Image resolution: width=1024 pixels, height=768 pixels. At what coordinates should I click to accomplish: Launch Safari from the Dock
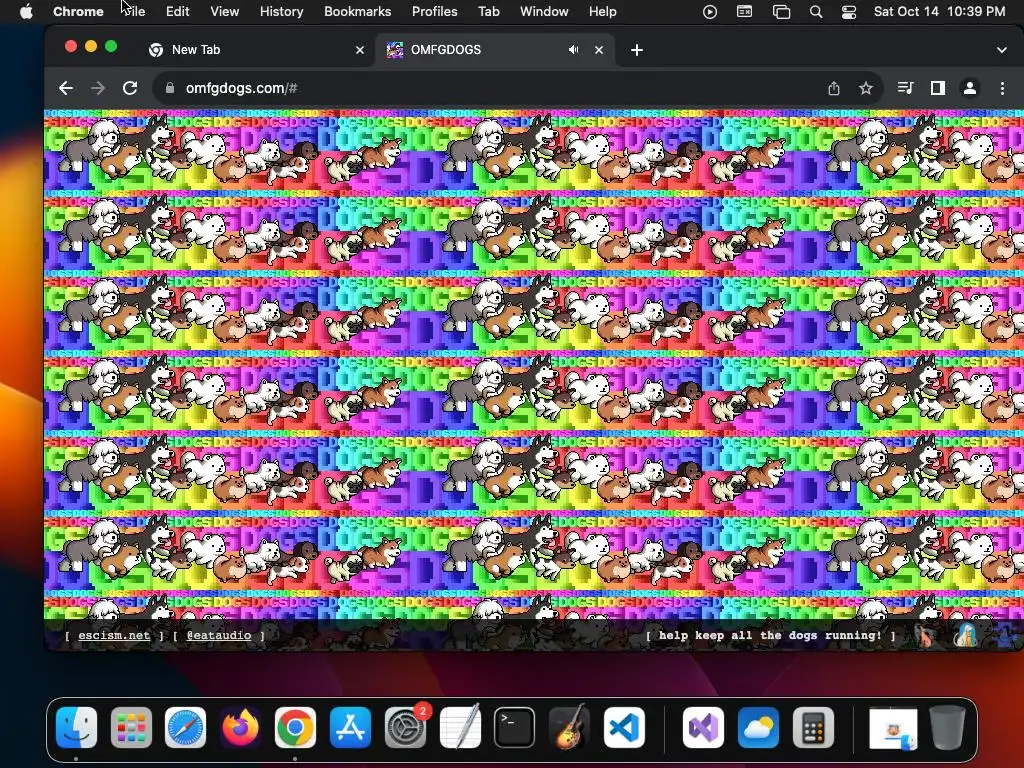pyautogui.click(x=185, y=727)
